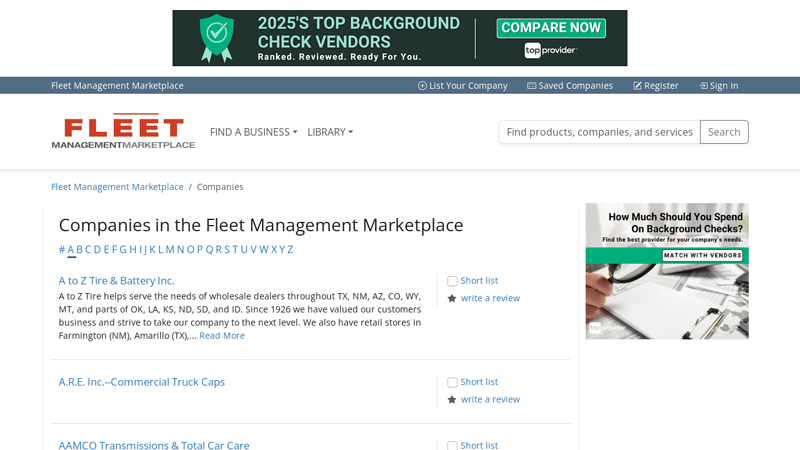Filter companies by letter B

click(80, 249)
